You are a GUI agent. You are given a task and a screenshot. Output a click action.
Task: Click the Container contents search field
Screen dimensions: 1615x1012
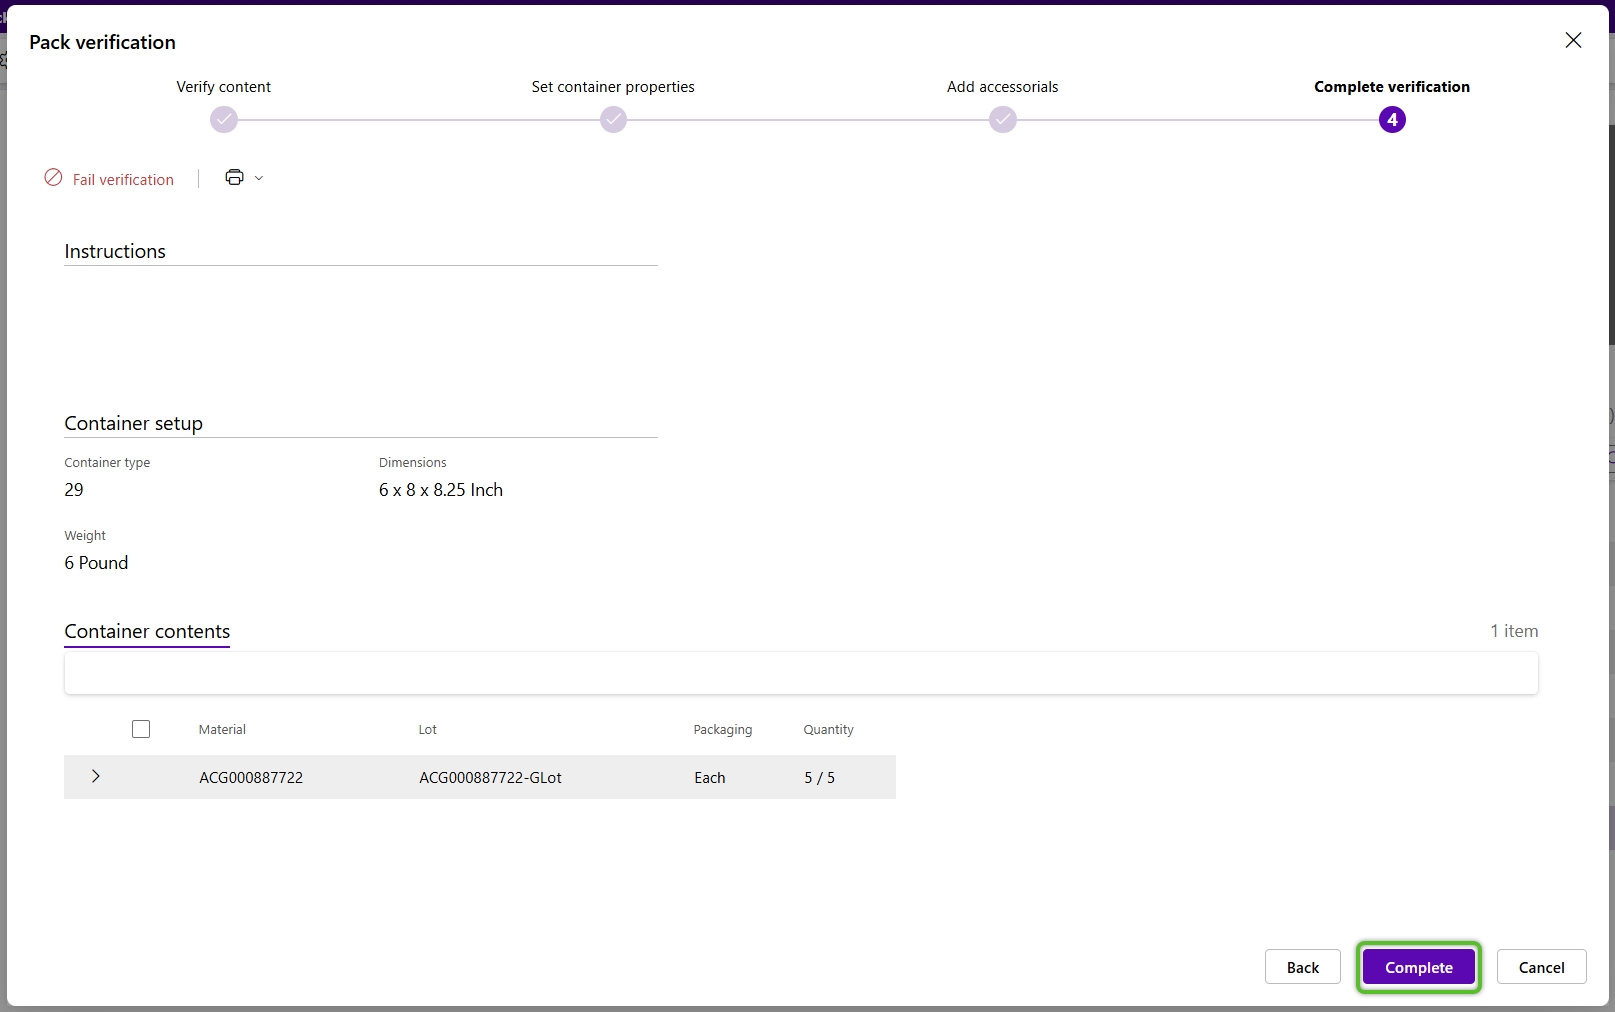(801, 673)
